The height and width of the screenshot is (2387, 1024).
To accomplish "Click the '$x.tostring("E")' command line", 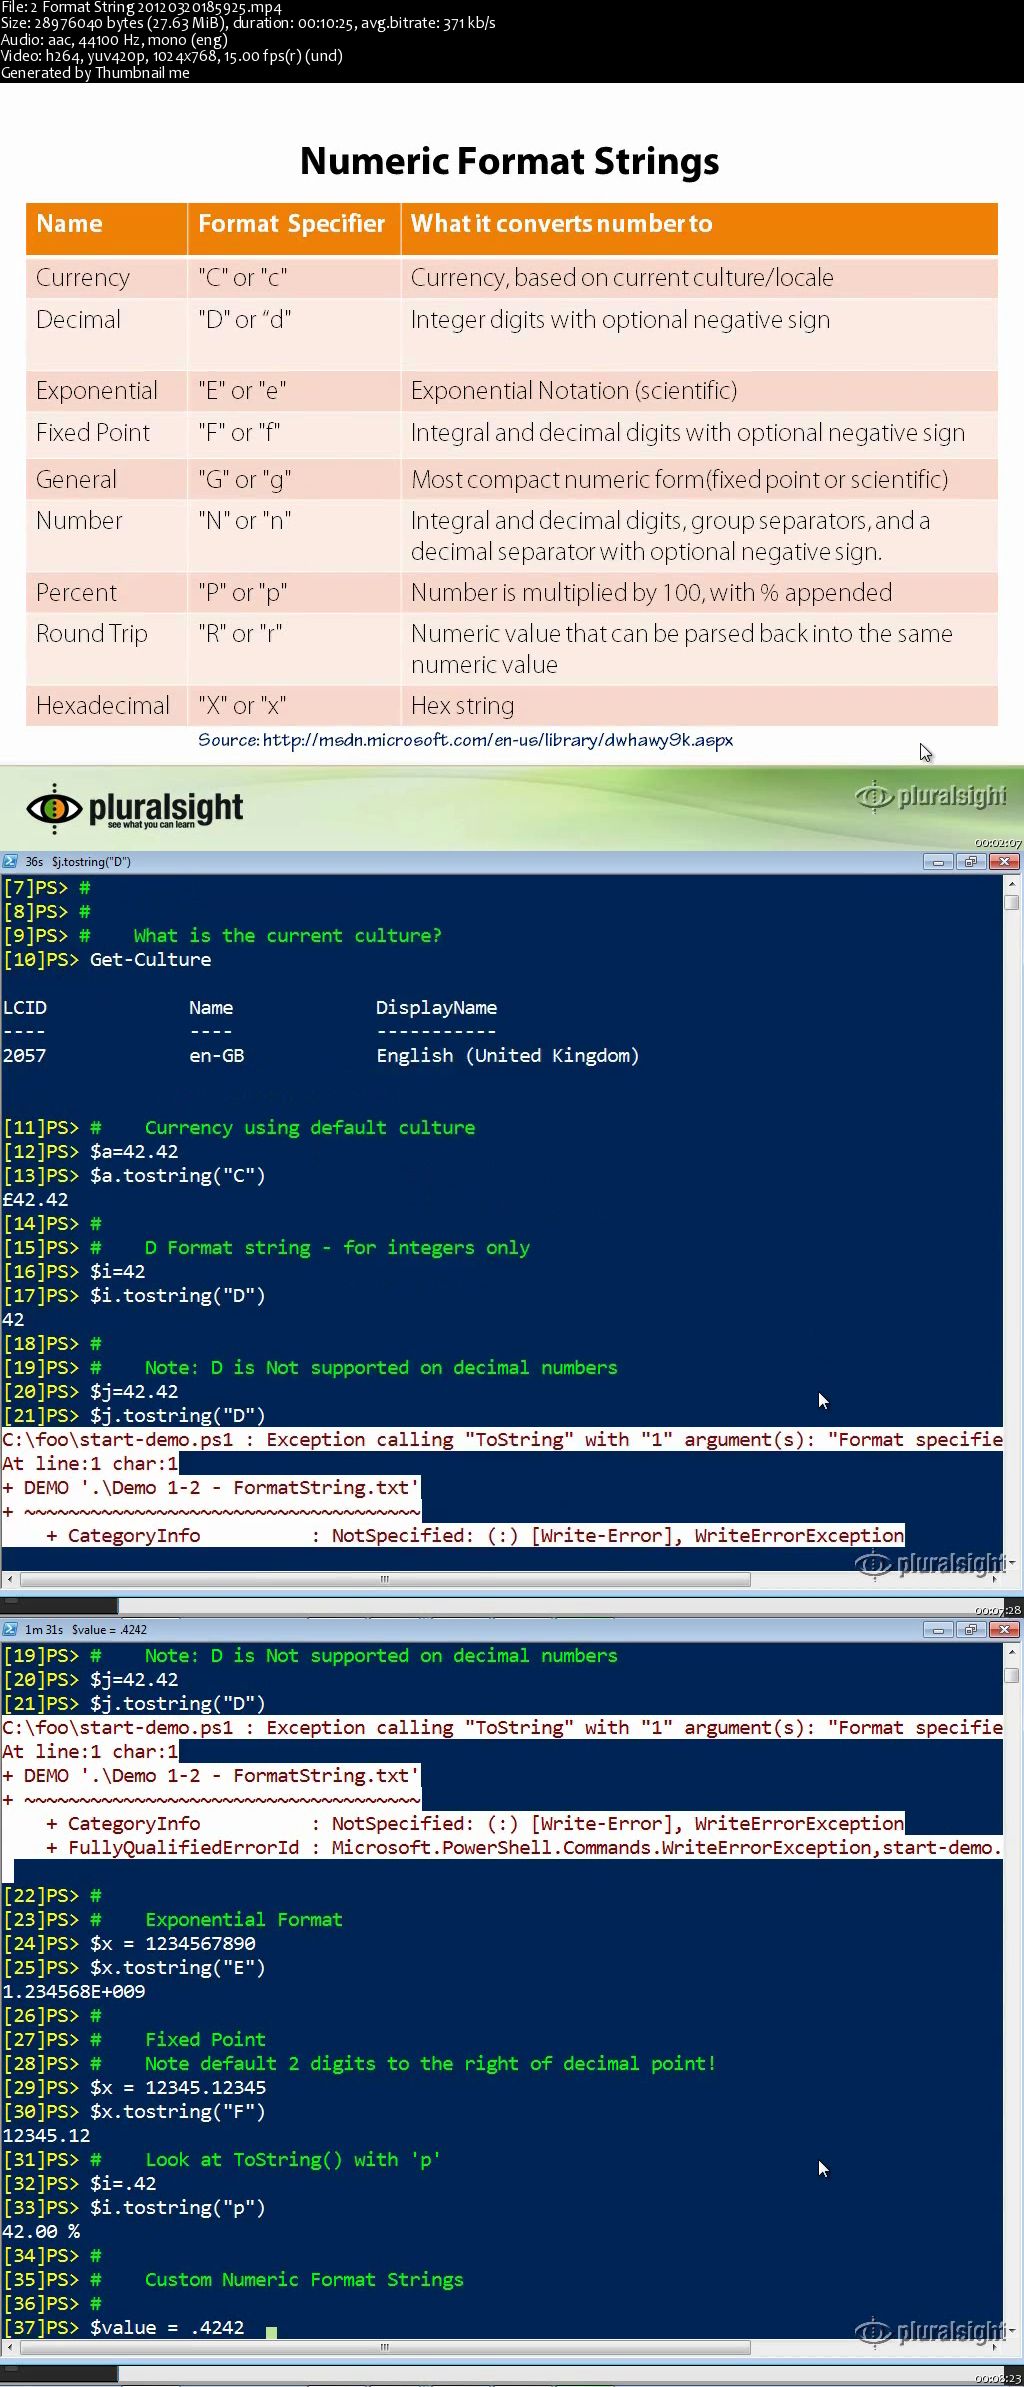I will tap(134, 1968).
